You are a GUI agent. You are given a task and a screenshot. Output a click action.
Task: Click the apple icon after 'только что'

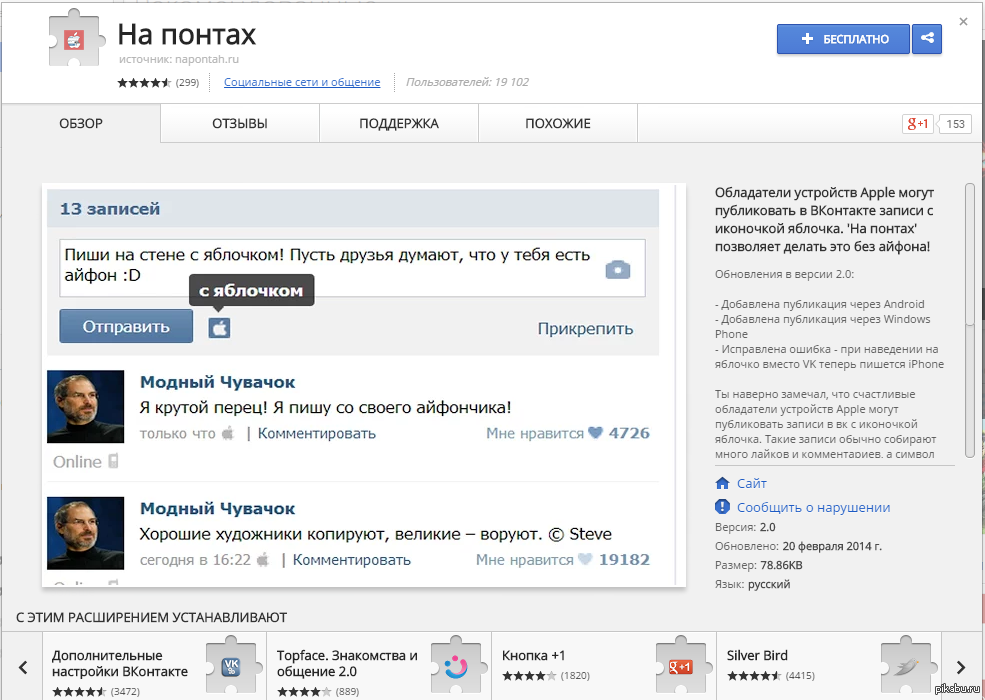228,433
